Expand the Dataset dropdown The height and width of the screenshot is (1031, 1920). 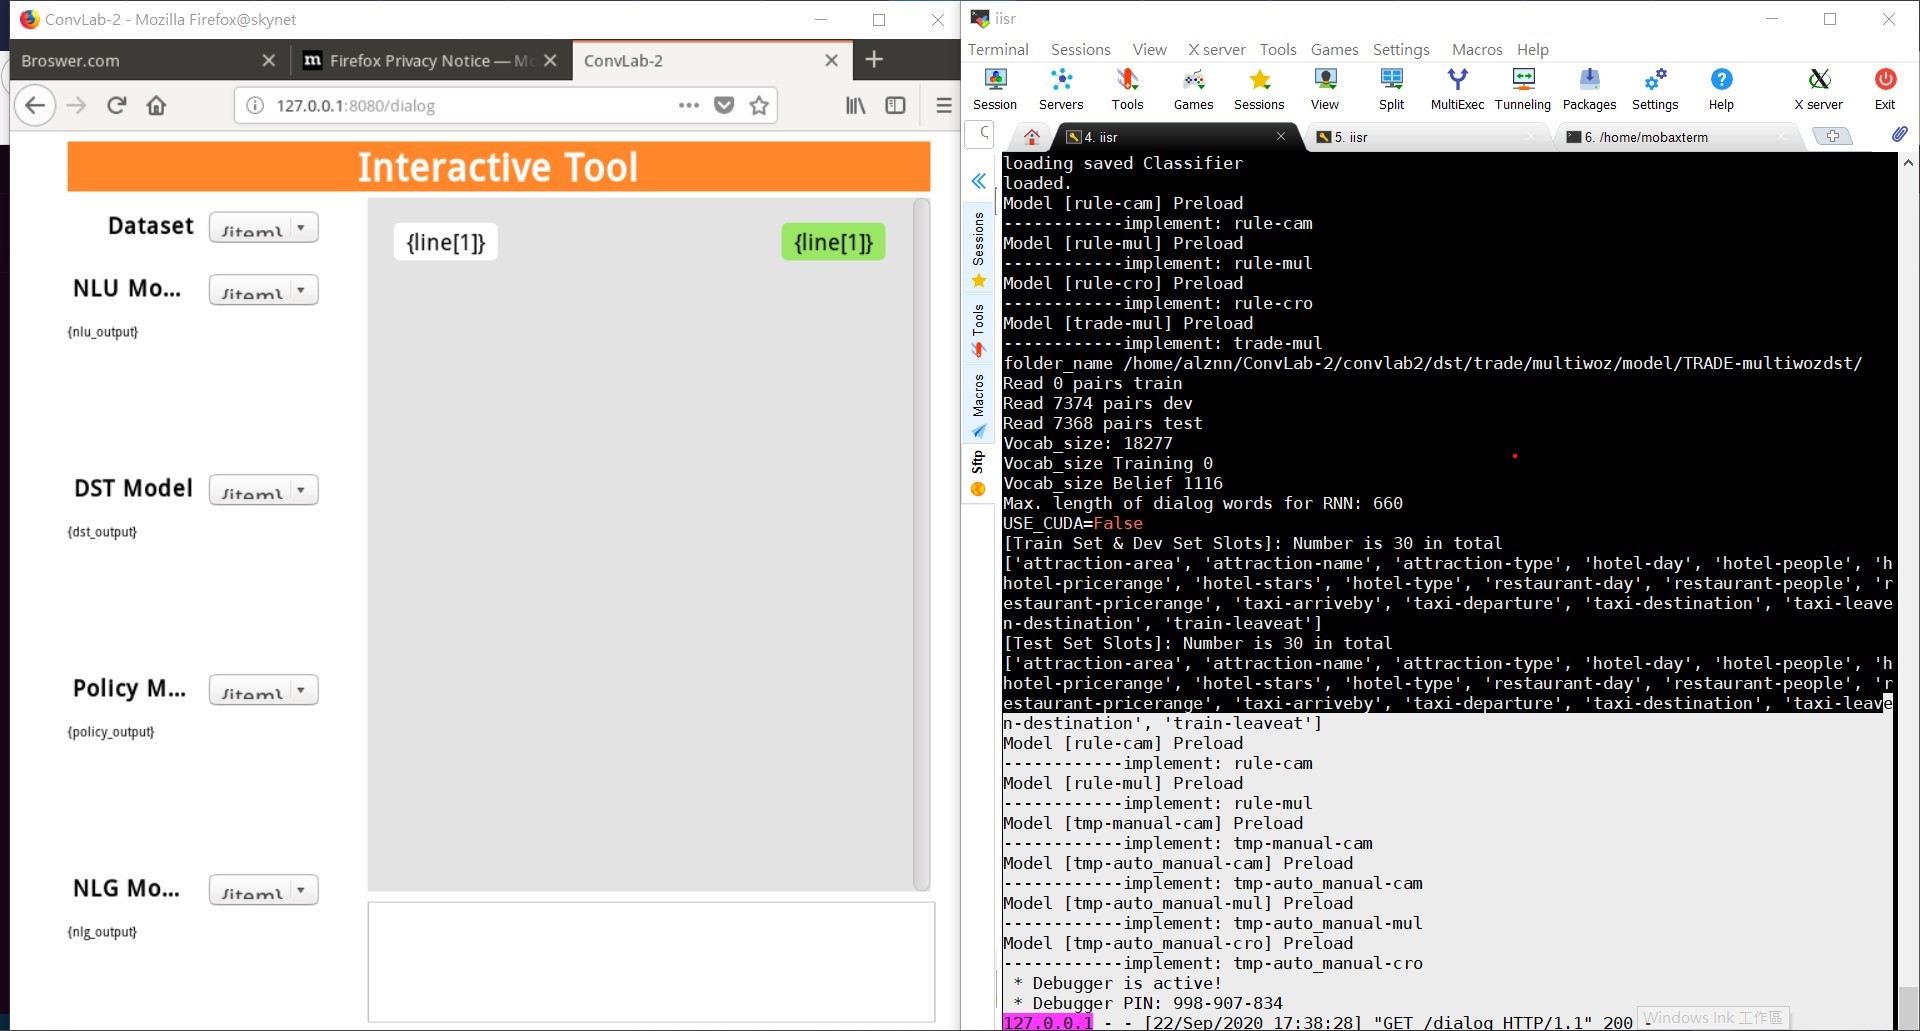coord(264,228)
